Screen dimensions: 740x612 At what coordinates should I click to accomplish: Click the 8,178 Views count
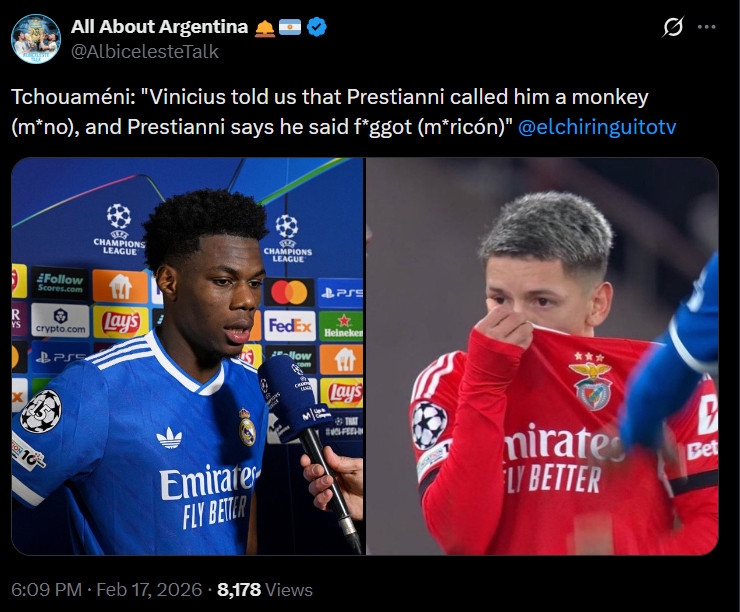tap(265, 590)
